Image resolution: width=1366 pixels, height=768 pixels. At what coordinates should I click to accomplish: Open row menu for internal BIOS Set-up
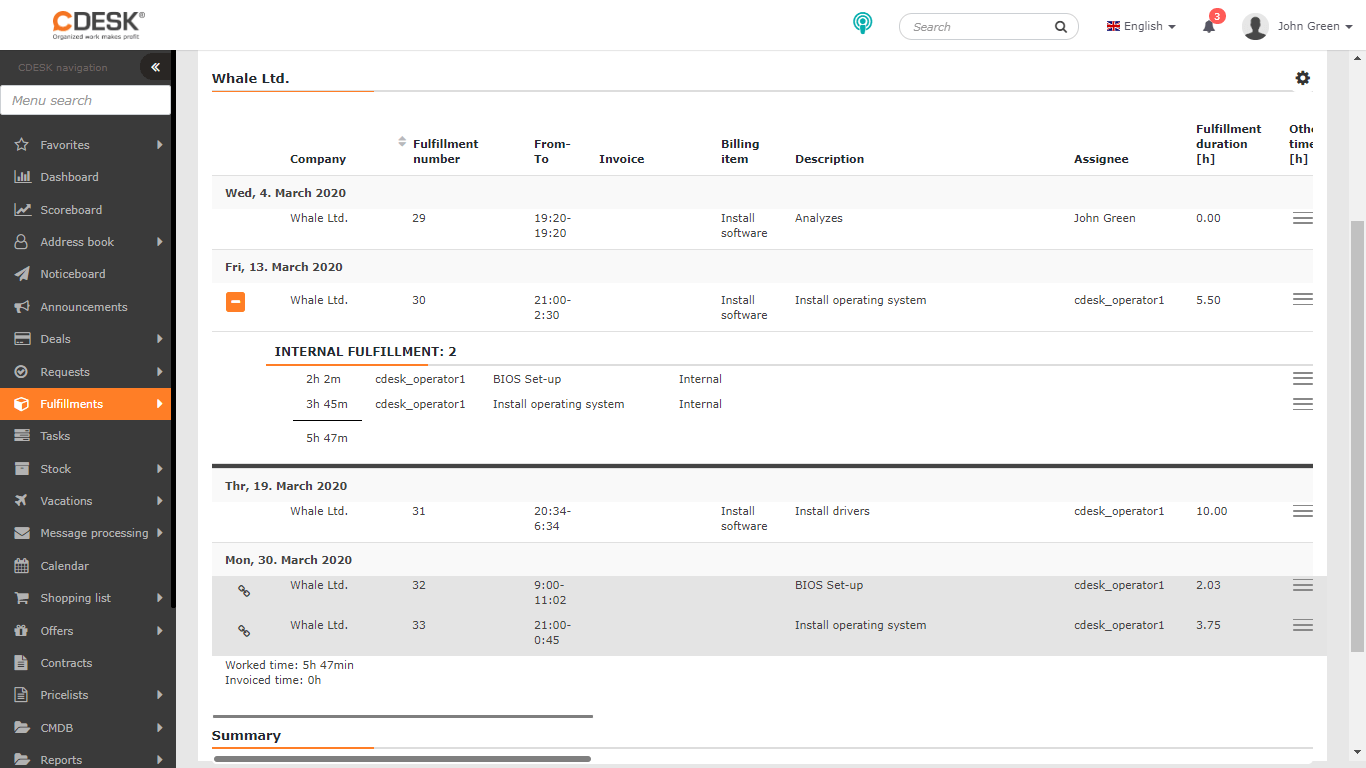pyautogui.click(x=1303, y=378)
